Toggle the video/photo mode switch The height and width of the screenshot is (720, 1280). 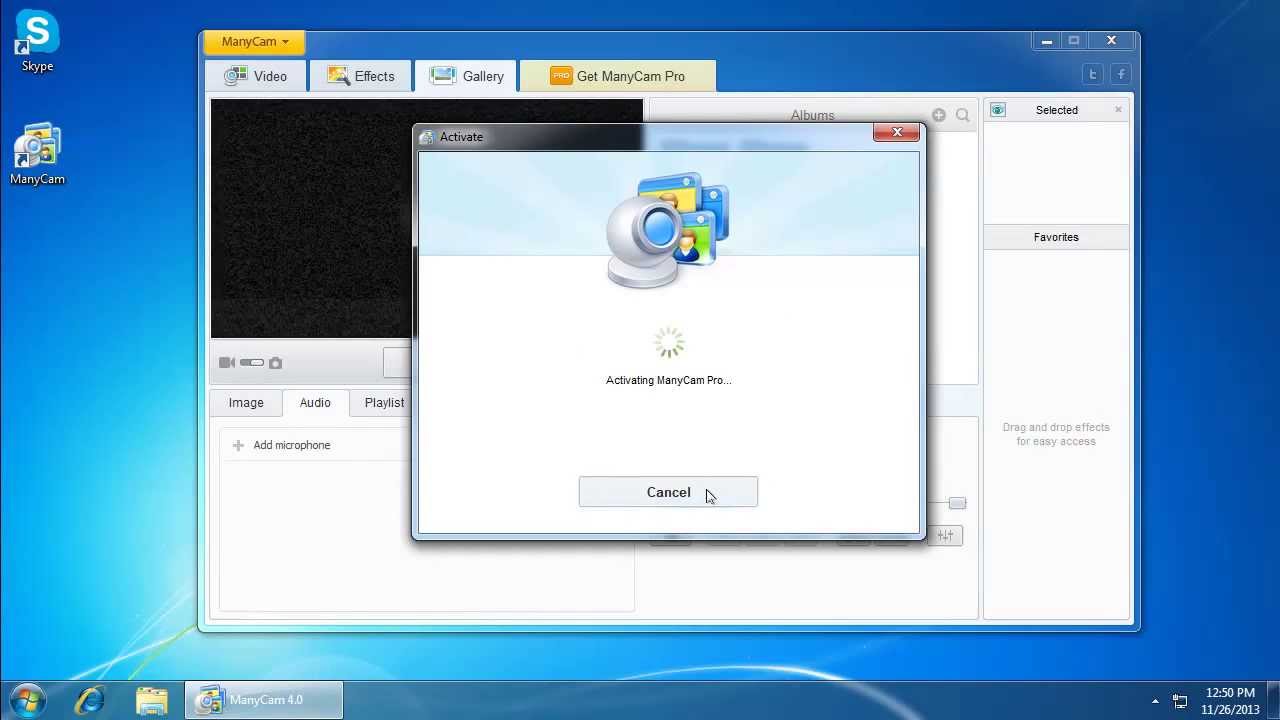[252, 363]
